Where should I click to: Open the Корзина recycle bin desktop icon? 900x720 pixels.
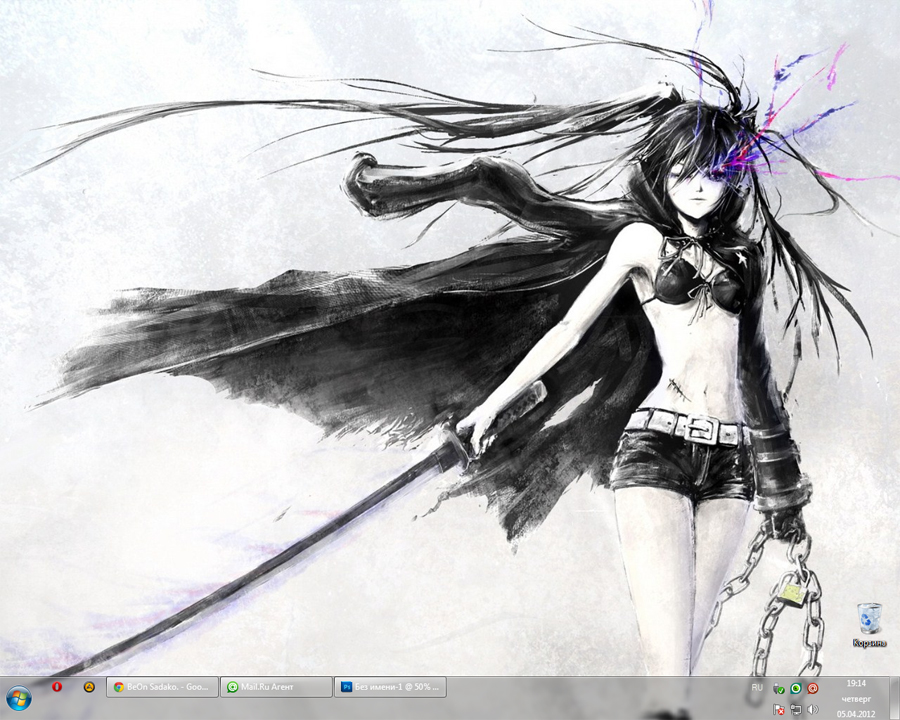870,625
